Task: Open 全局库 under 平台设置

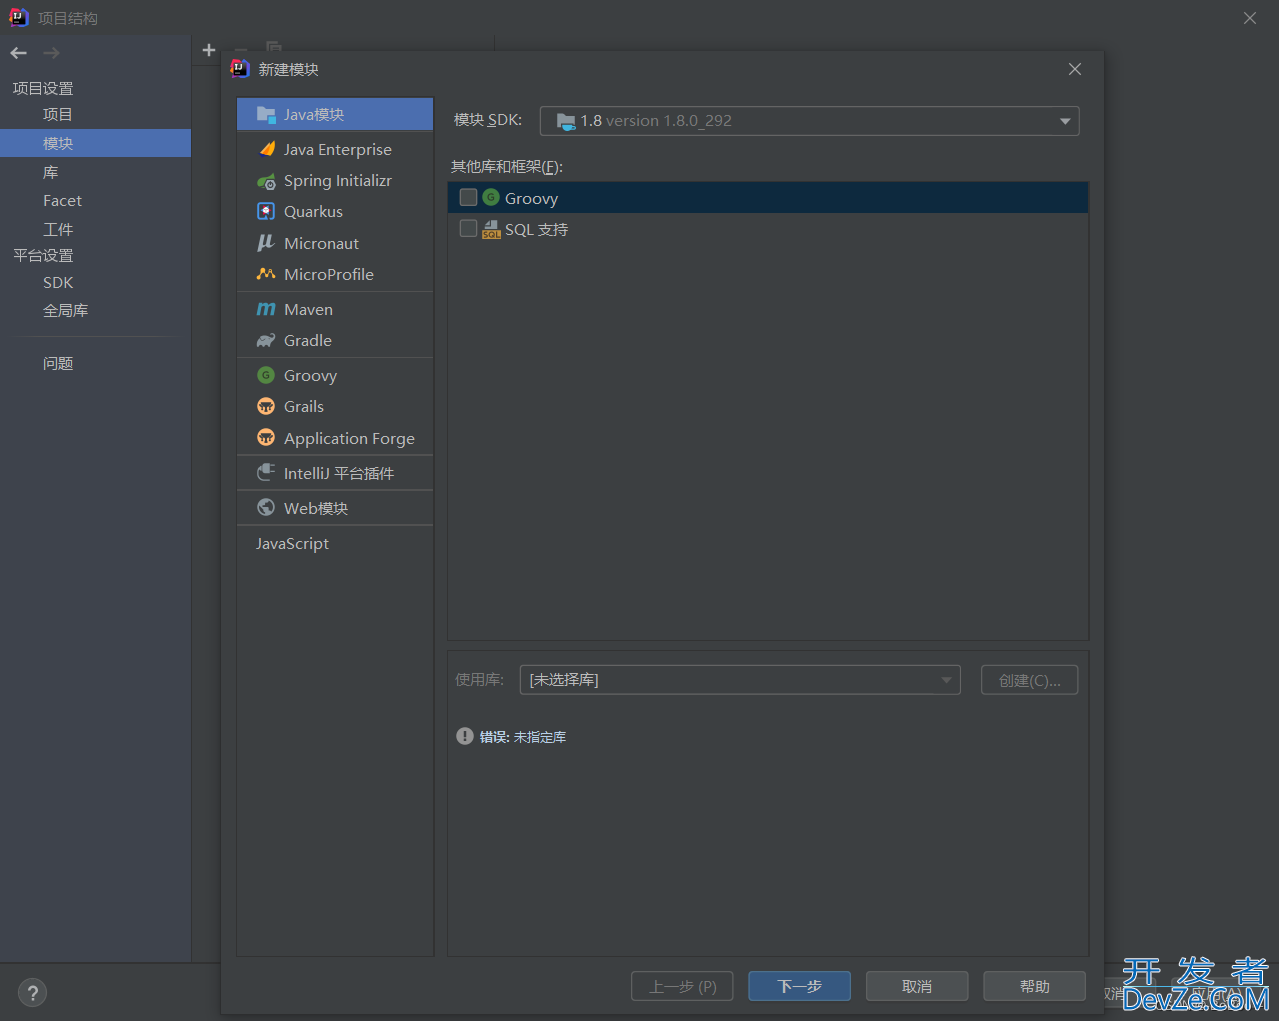Action: point(65,310)
